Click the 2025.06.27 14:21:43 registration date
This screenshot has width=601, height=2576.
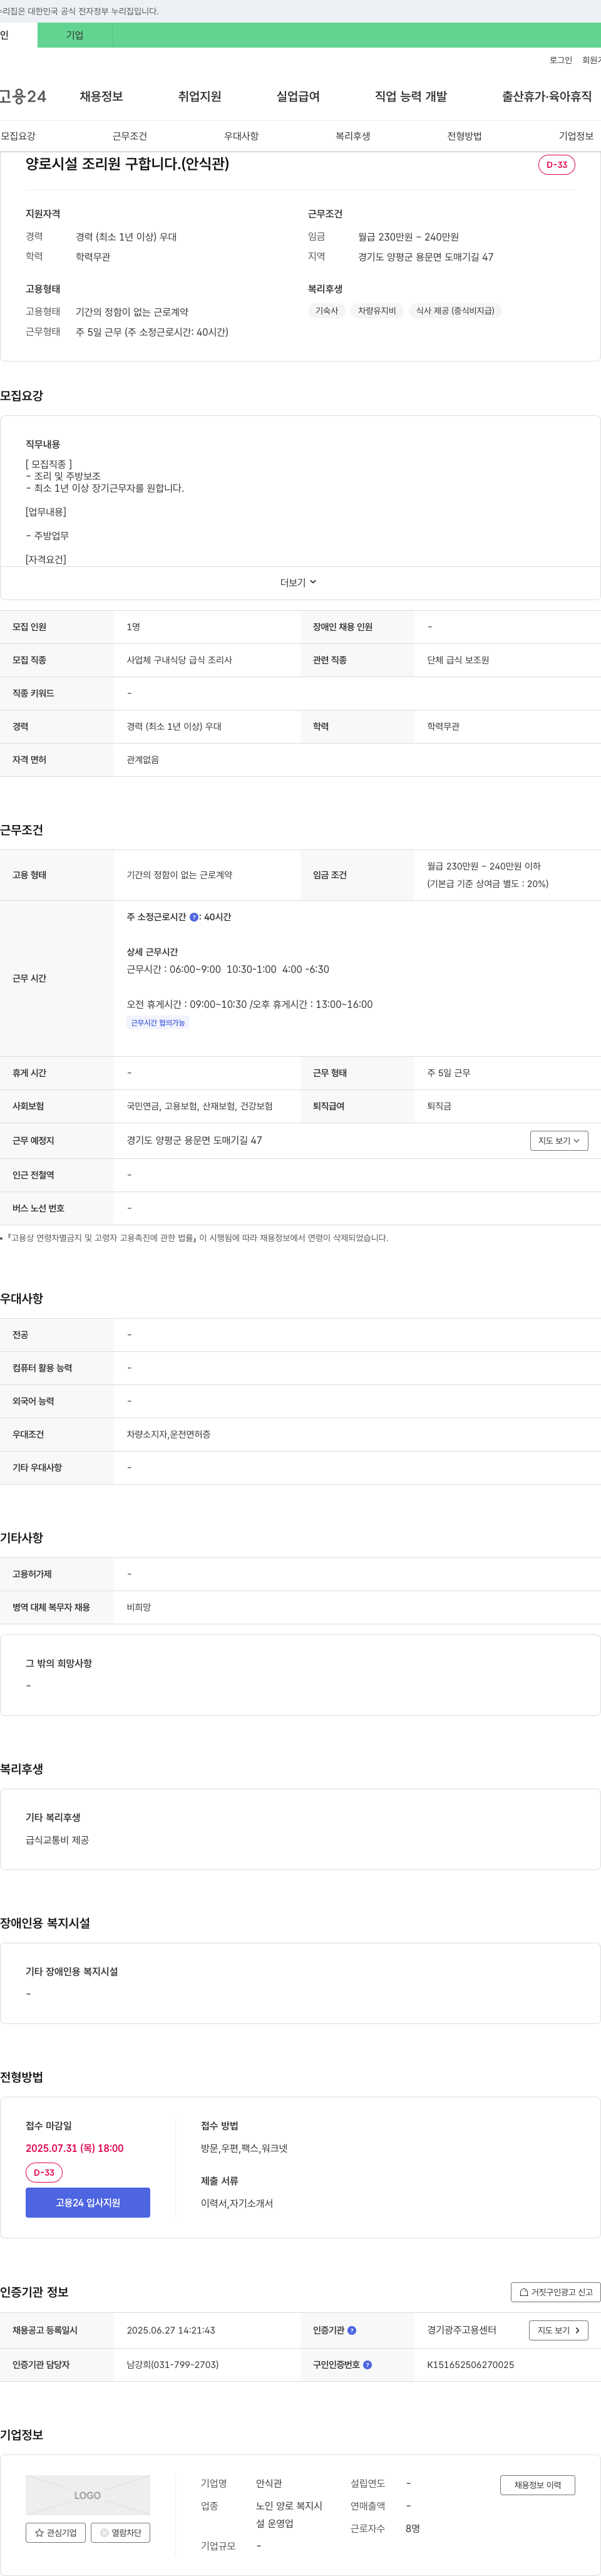171,2330
